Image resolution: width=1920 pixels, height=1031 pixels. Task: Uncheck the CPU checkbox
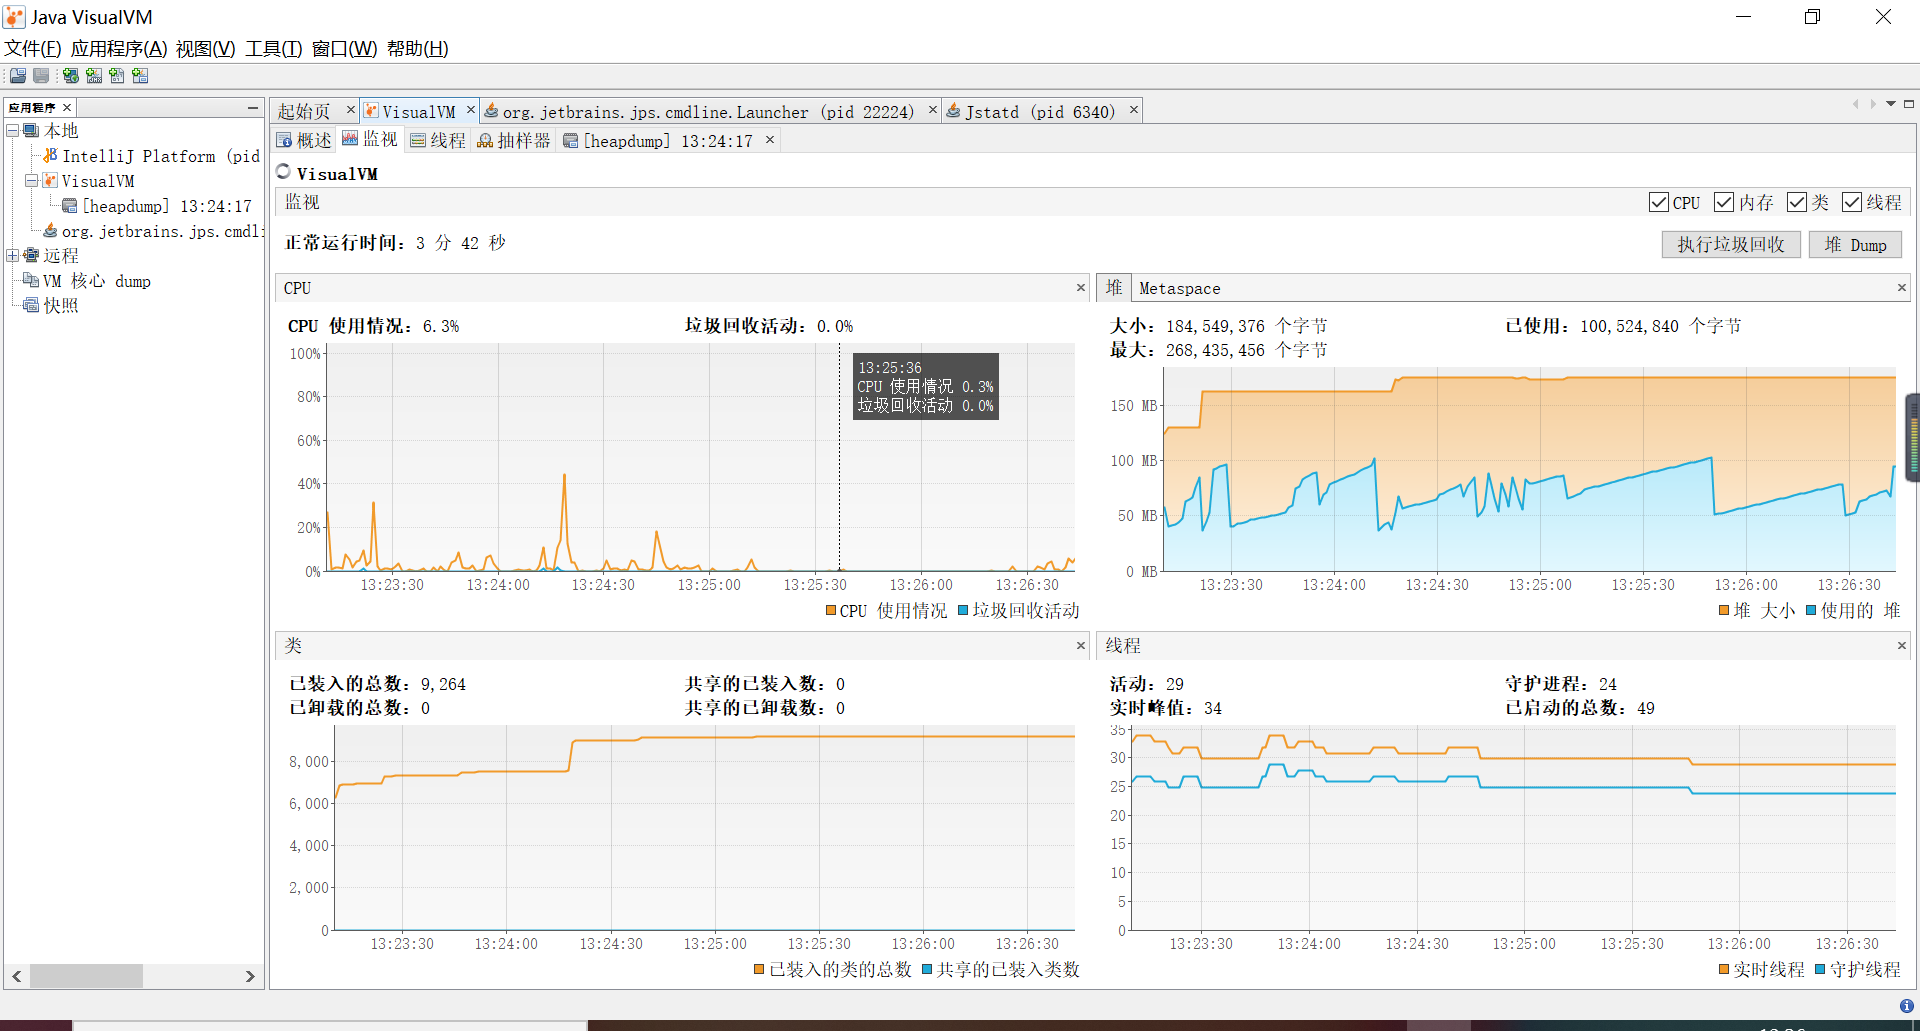pos(1659,202)
